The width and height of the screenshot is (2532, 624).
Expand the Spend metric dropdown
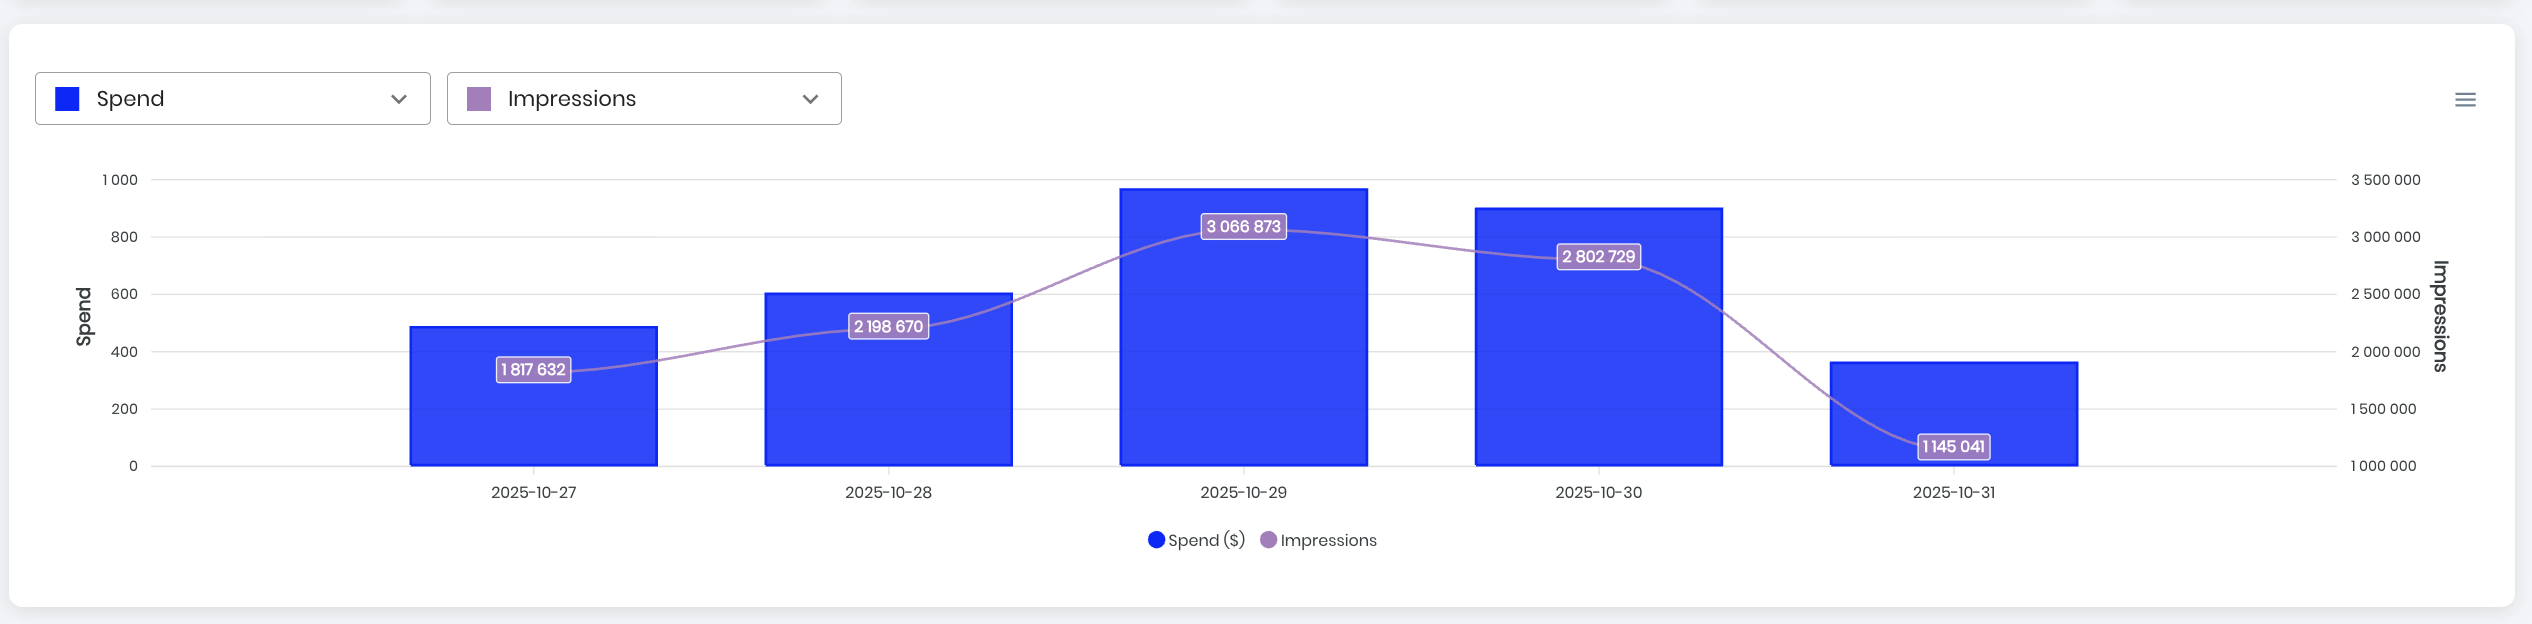[x=232, y=99]
